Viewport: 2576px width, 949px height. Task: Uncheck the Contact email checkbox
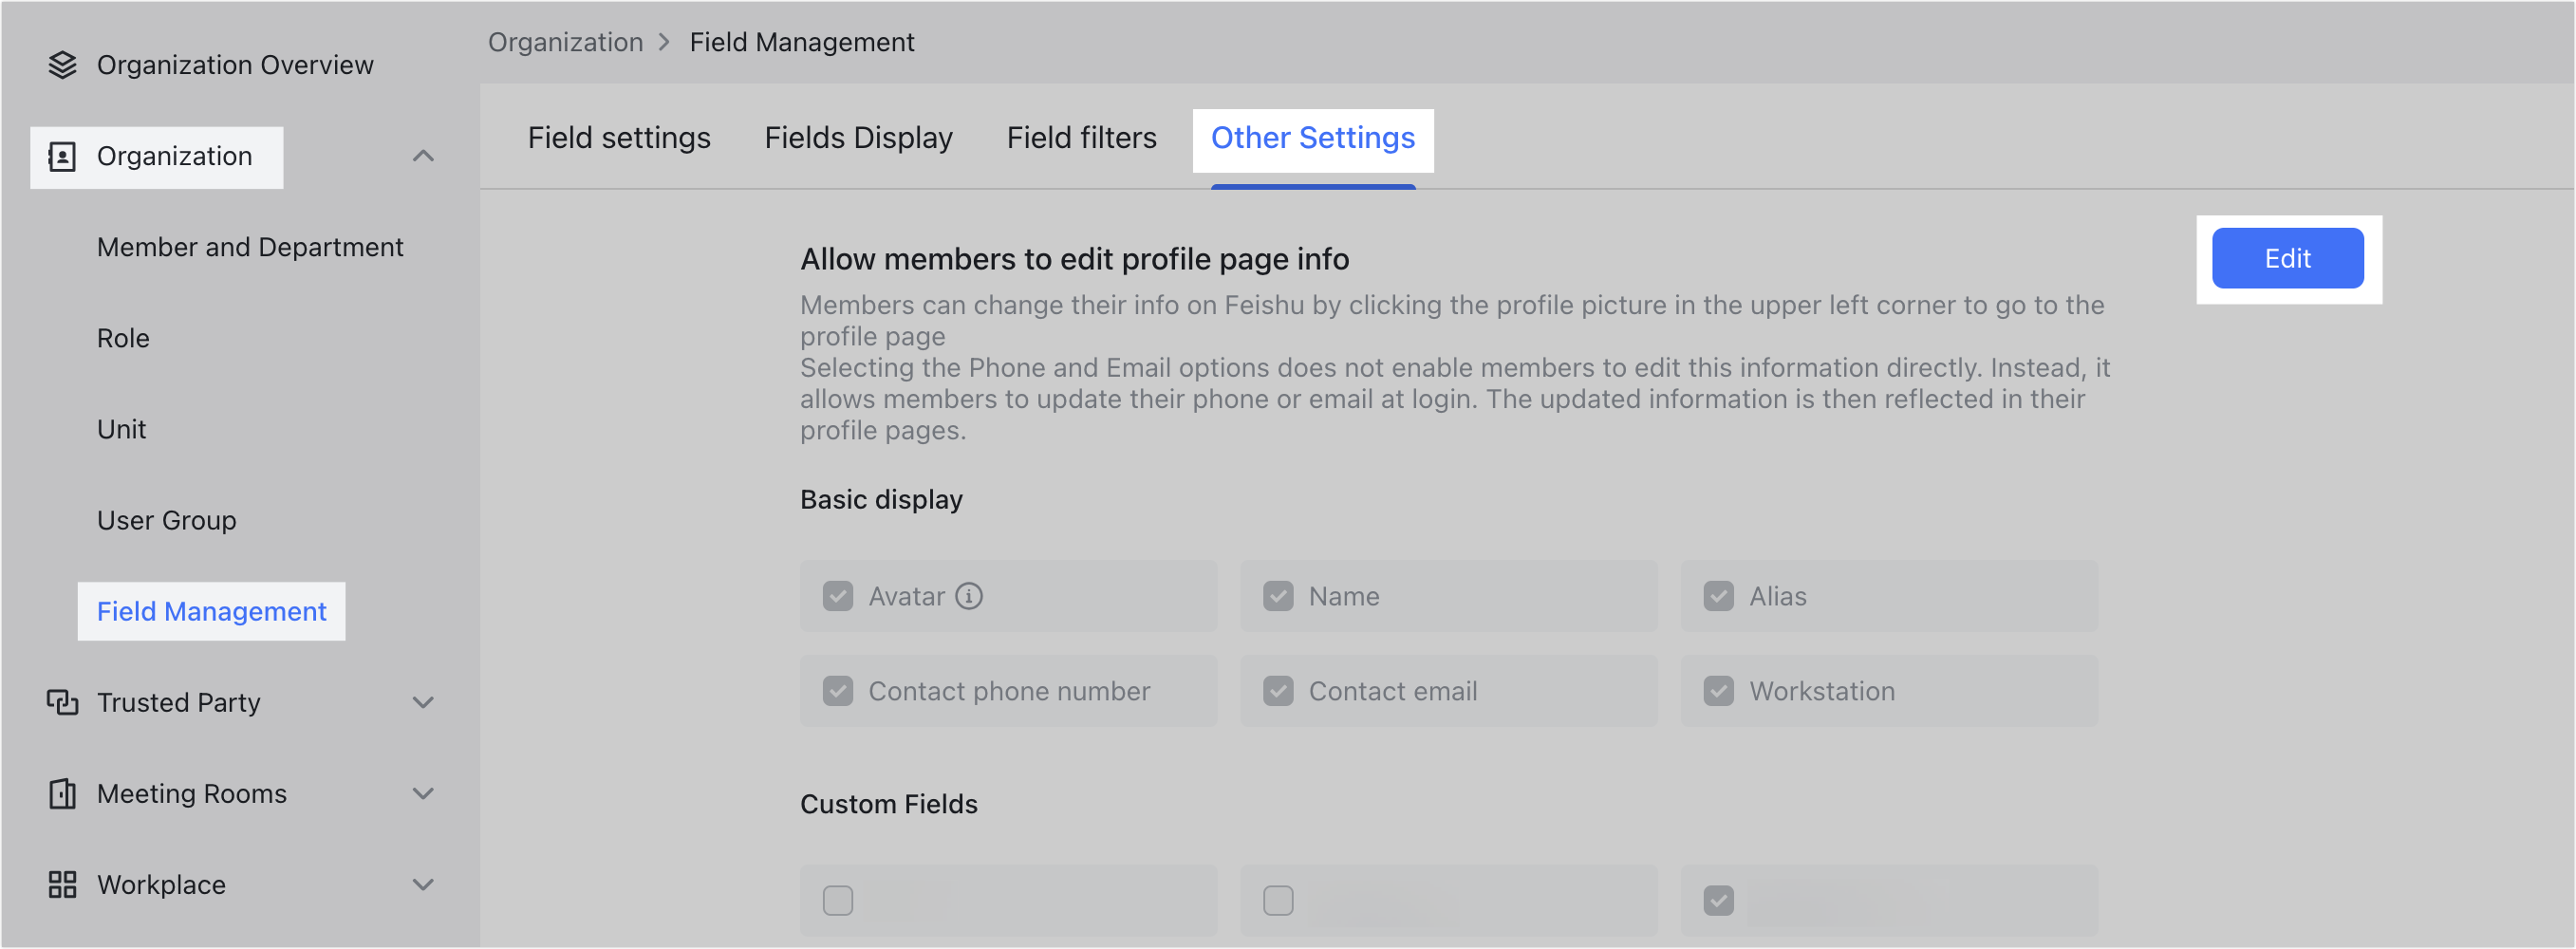tap(1277, 690)
